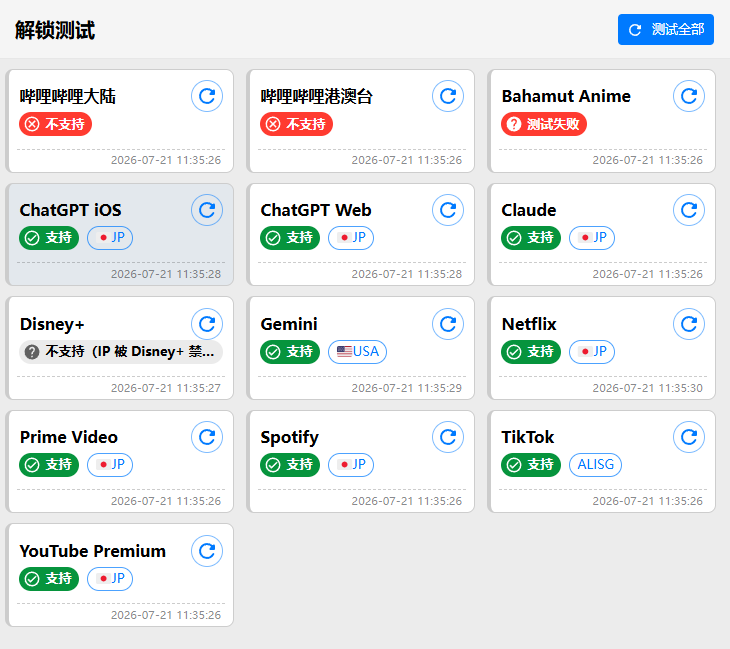Retest Disney+ availability
Screen dimensions: 730x649
coord(207,324)
